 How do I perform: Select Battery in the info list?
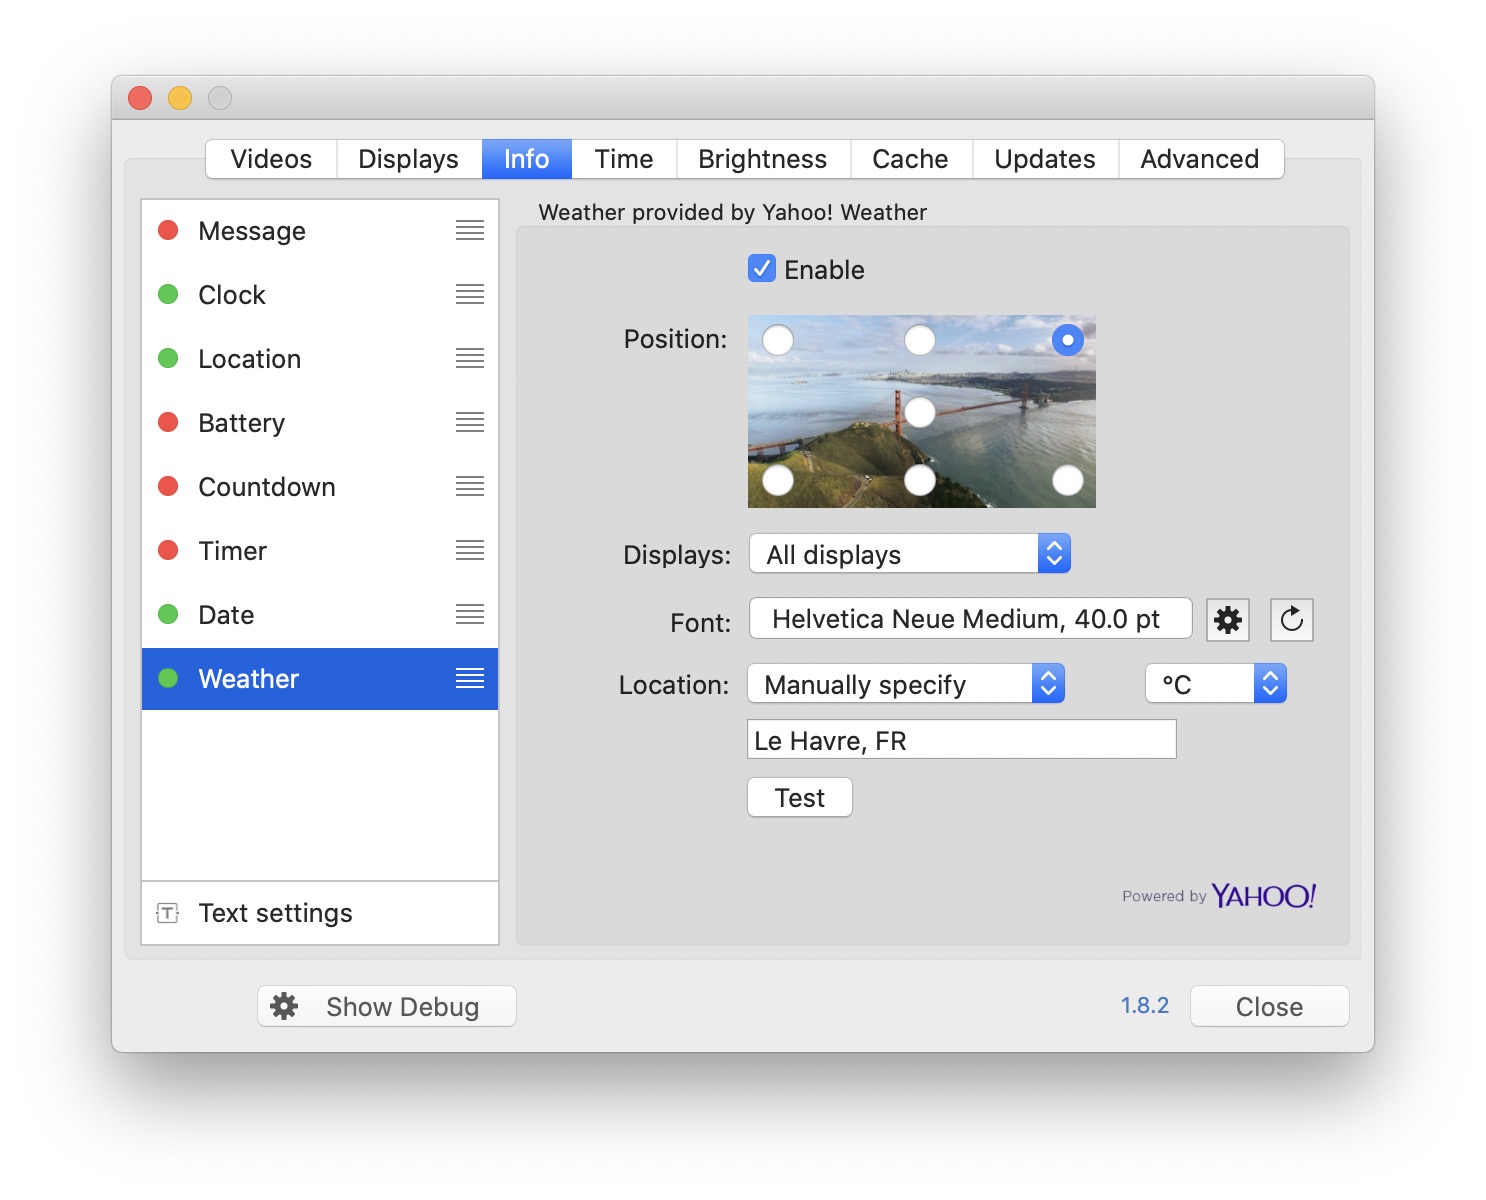320,423
